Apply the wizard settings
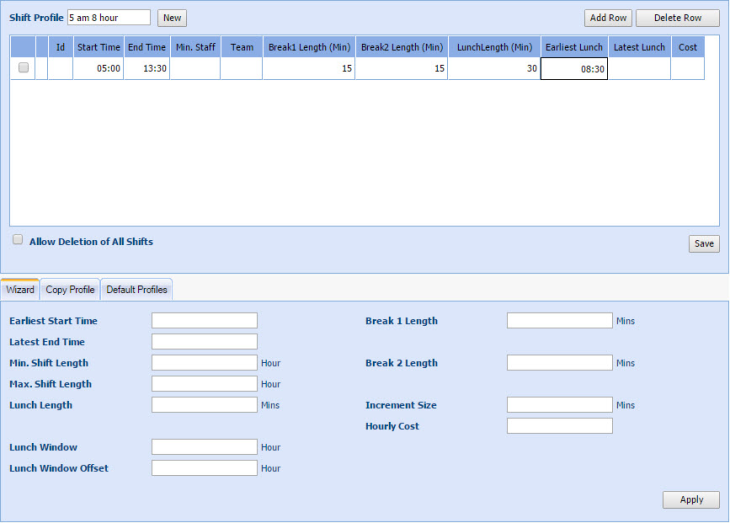The image size is (730, 523). click(x=691, y=500)
